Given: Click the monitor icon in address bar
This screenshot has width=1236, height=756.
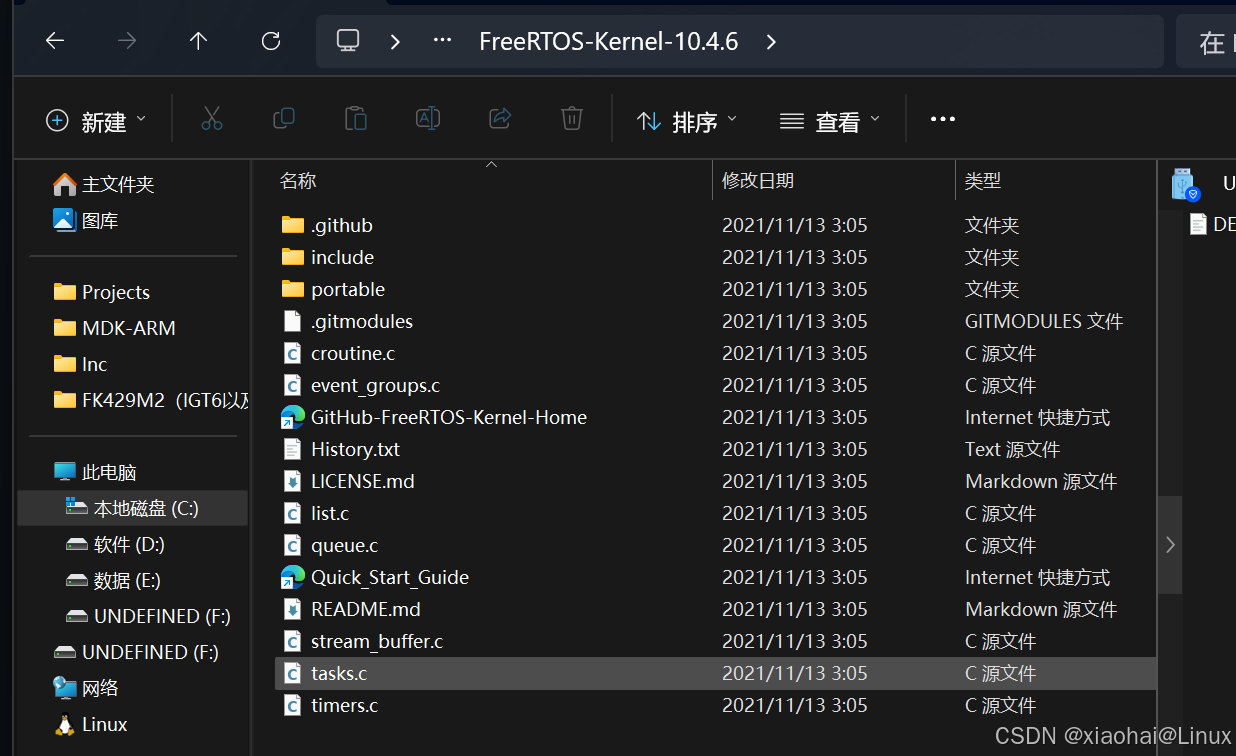Looking at the screenshot, I should click(347, 41).
